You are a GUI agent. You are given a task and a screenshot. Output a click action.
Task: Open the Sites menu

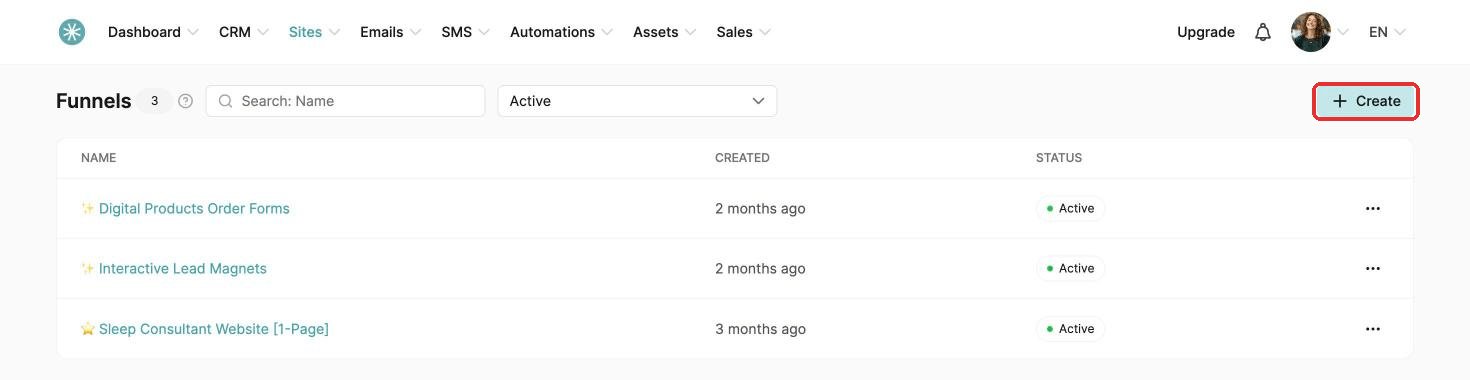[x=314, y=32]
